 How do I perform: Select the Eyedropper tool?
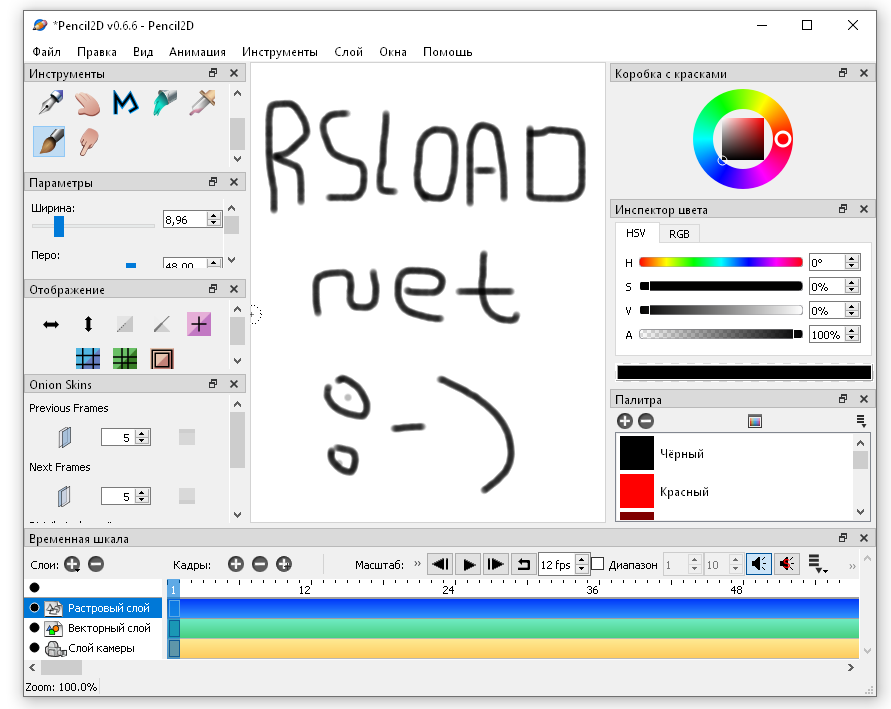click(x=203, y=103)
